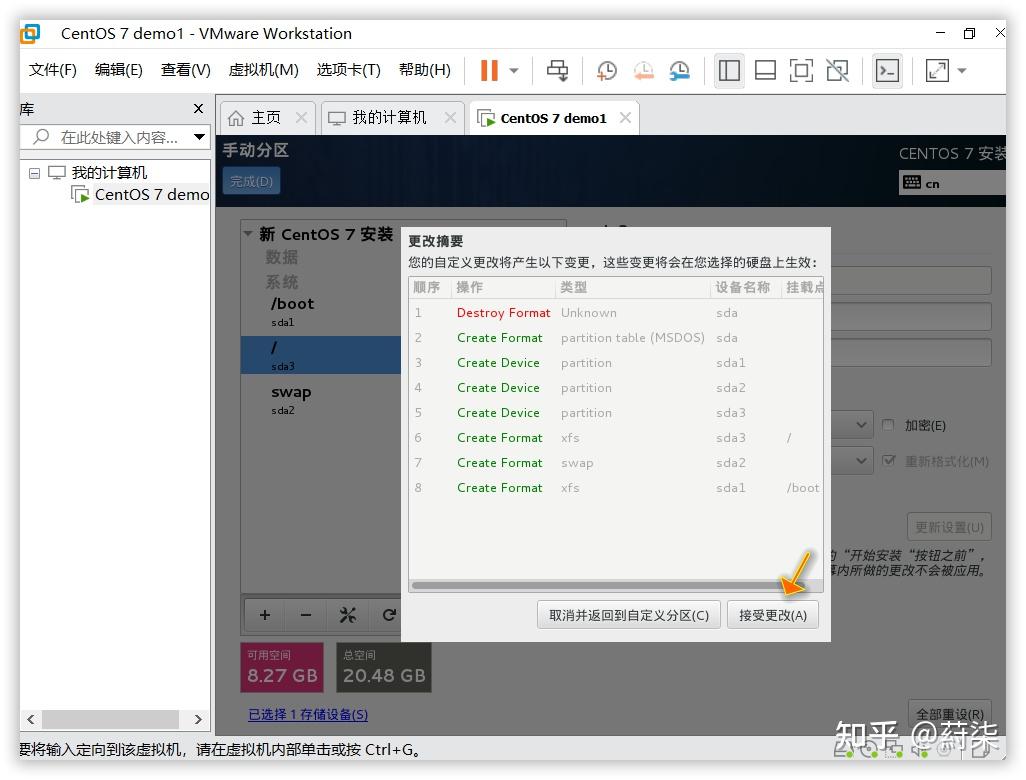1026x780 pixels.
Task: Open the dropdown beside 重新格式化(M)
Action: coord(853,461)
